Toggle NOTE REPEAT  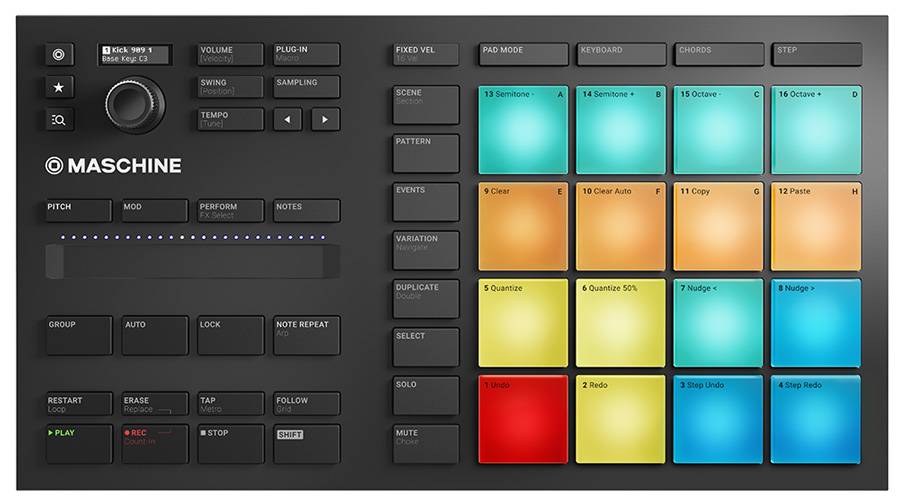pos(307,336)
